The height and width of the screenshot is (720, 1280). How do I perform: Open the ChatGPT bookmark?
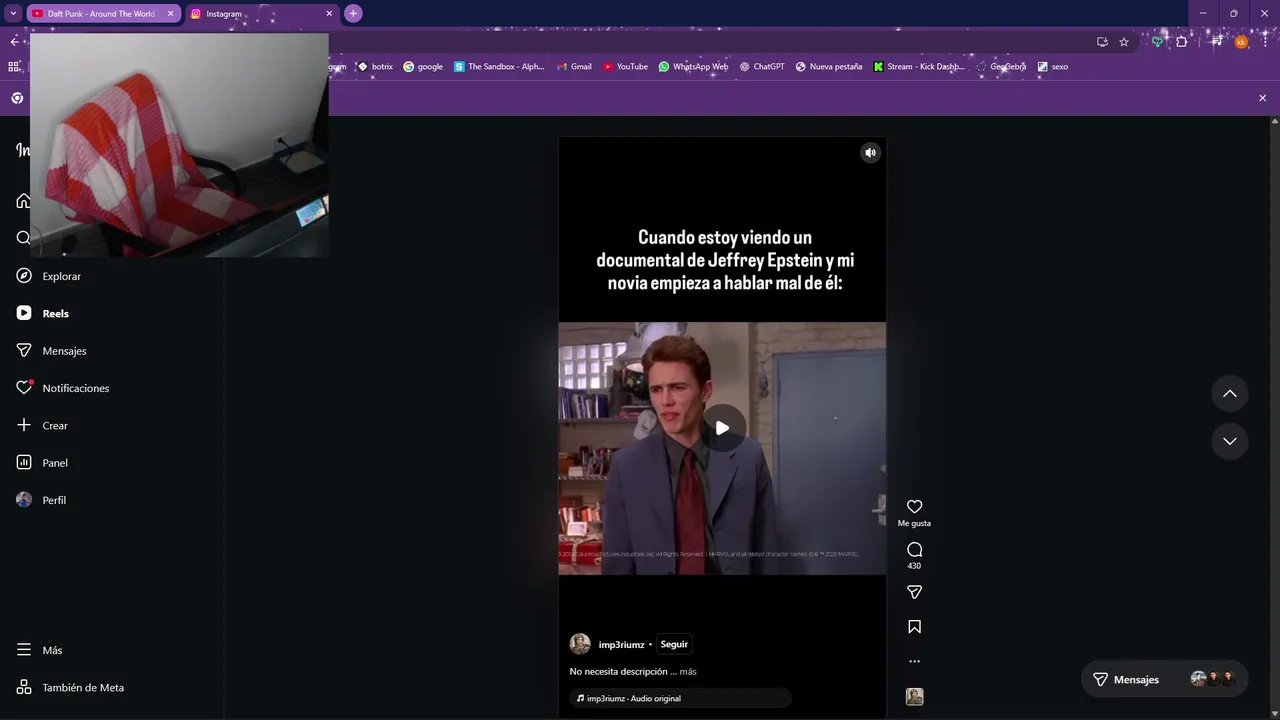[761, 67]
